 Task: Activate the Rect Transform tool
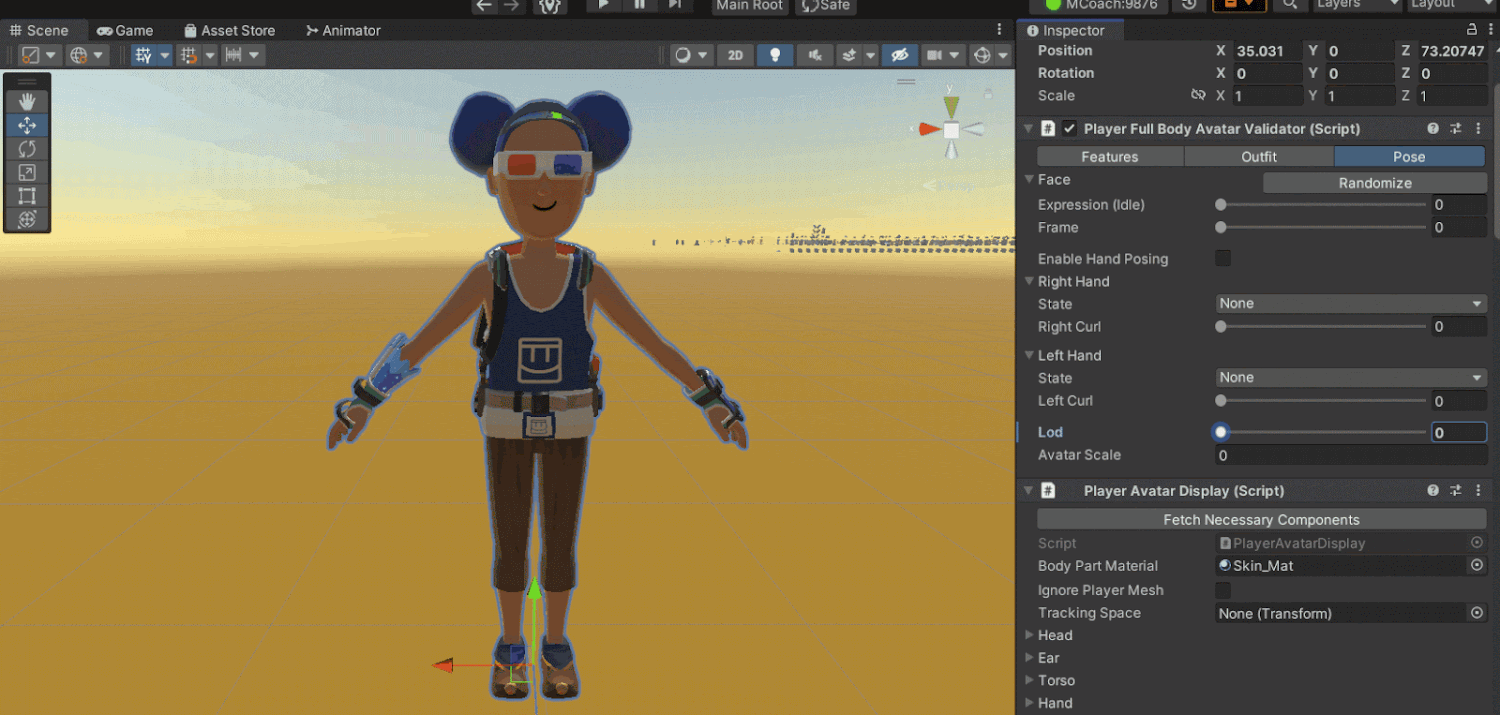click(27, 195)
